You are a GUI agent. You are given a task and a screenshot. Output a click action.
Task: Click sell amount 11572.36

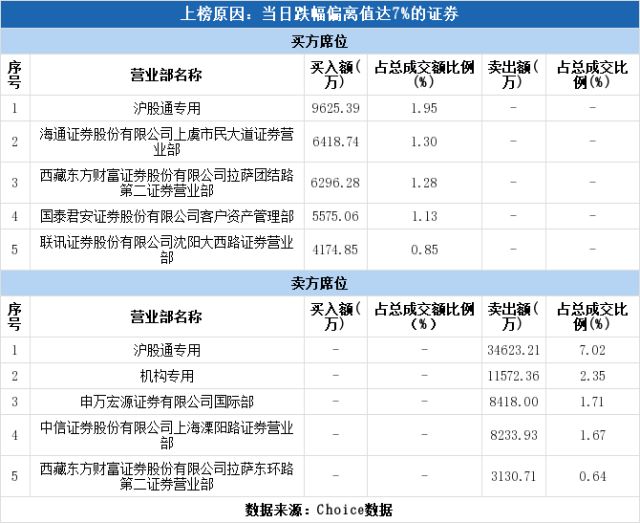[513, 376]
